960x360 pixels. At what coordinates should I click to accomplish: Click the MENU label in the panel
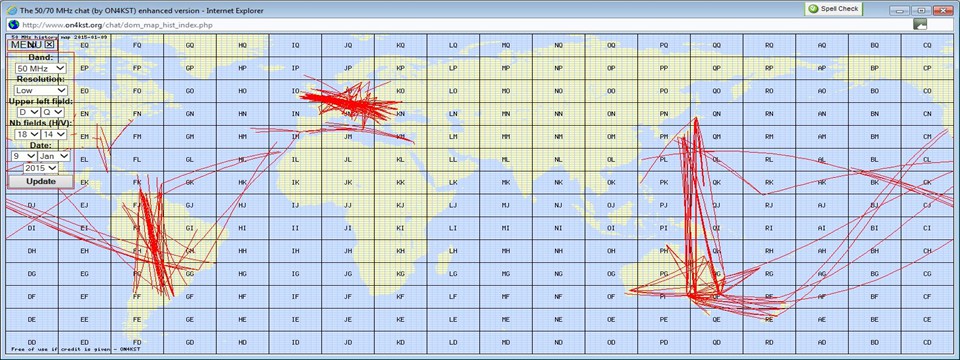27,44
